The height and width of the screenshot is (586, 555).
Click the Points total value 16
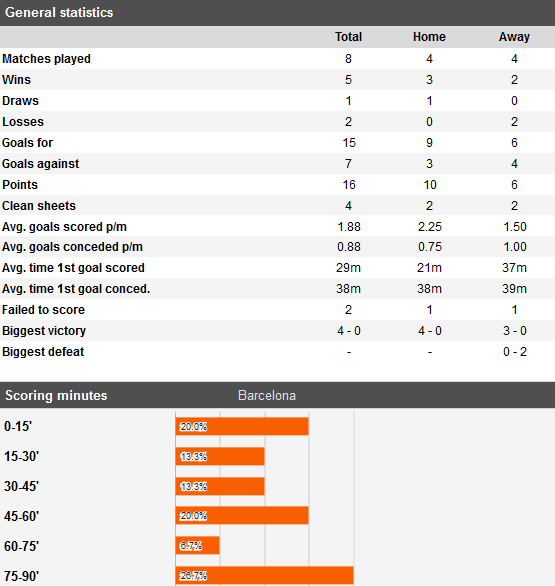coord(349,185)
